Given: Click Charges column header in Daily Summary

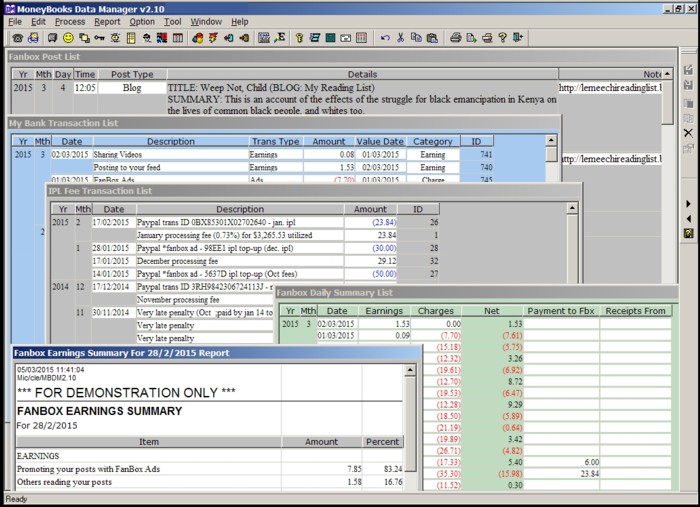Looking at the screenshot, I should (436, 311).
